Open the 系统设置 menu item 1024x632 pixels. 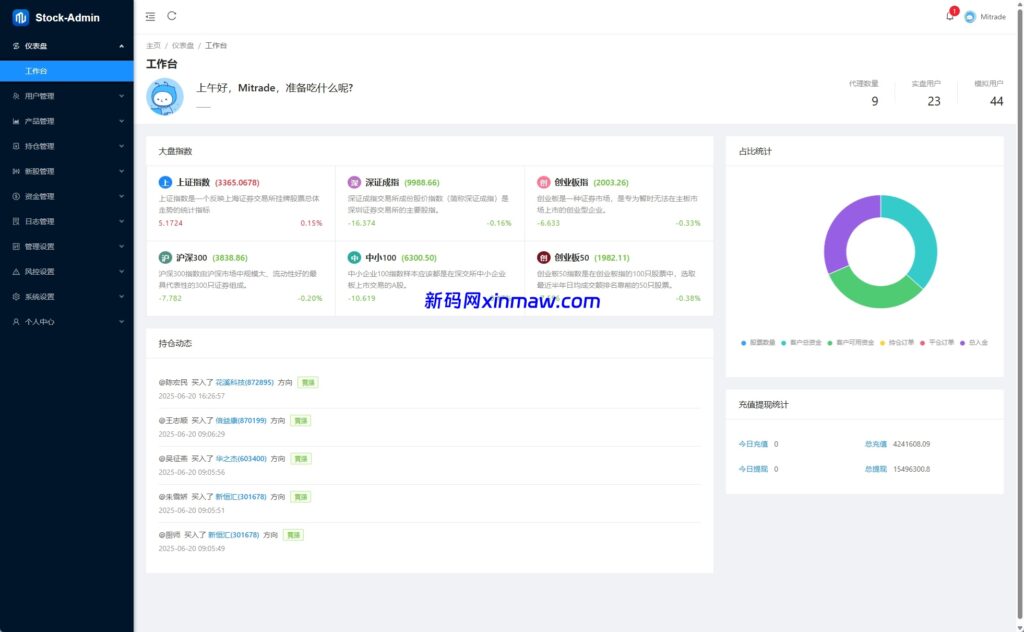(x=66, y=296)
